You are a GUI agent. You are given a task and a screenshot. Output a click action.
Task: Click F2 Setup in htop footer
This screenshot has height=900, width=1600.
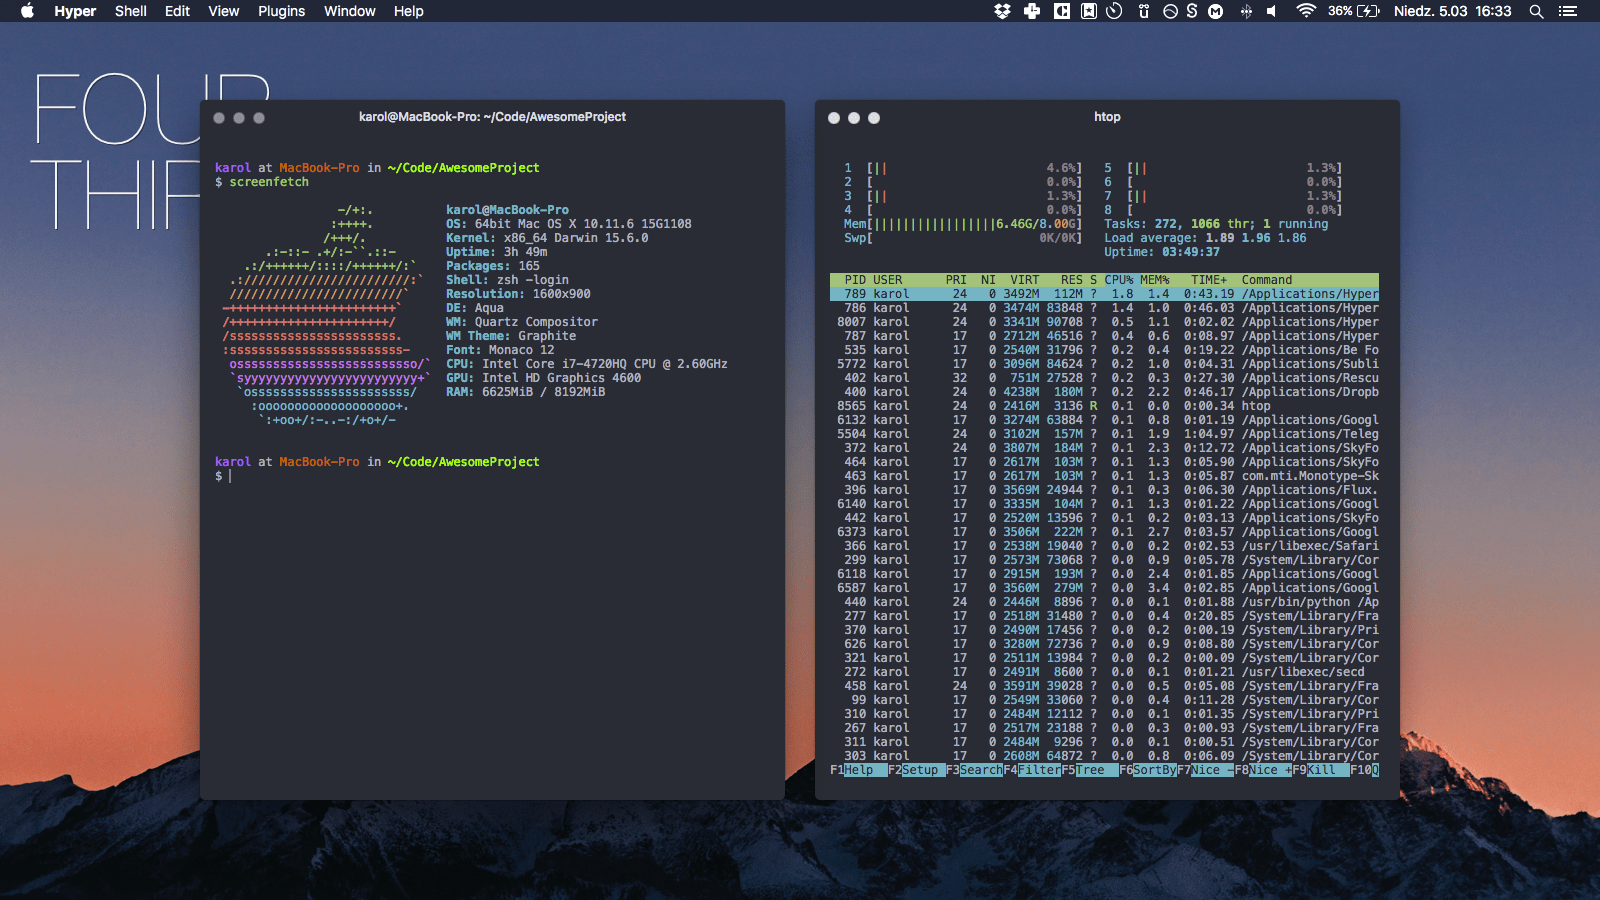[x=917, y=770]
